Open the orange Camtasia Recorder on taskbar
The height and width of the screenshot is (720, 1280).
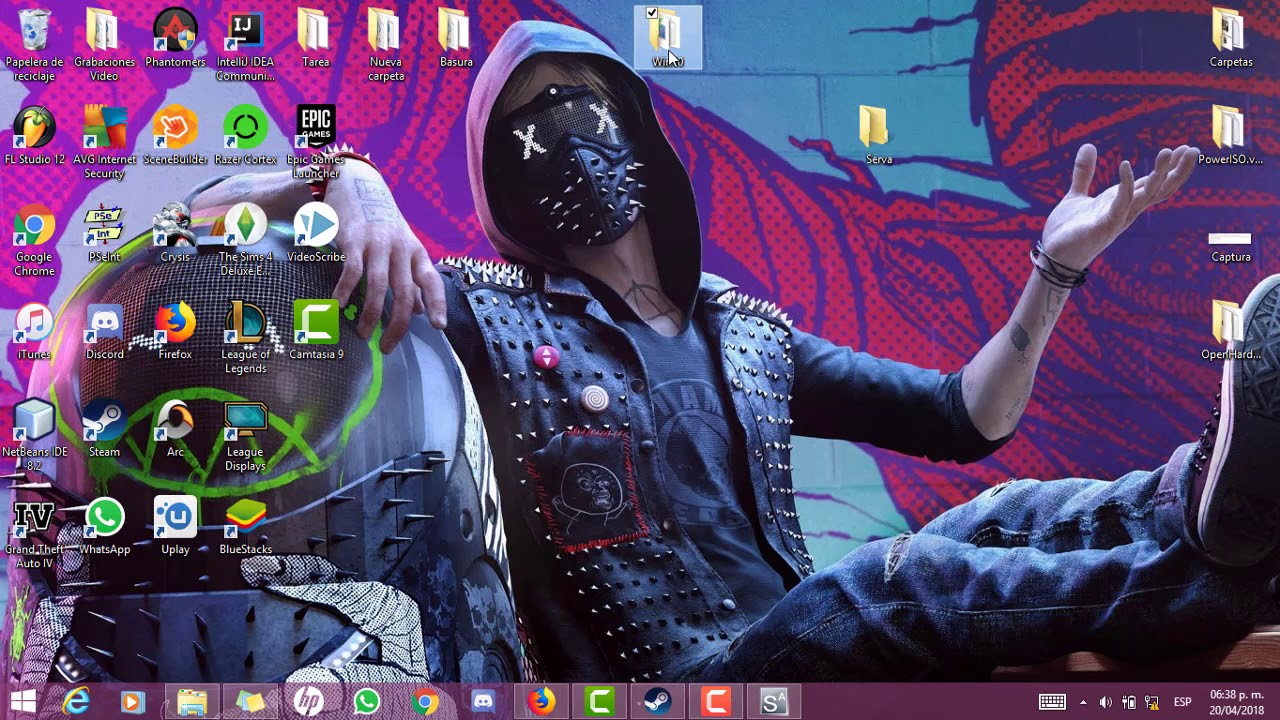click(x=716, y=702)
